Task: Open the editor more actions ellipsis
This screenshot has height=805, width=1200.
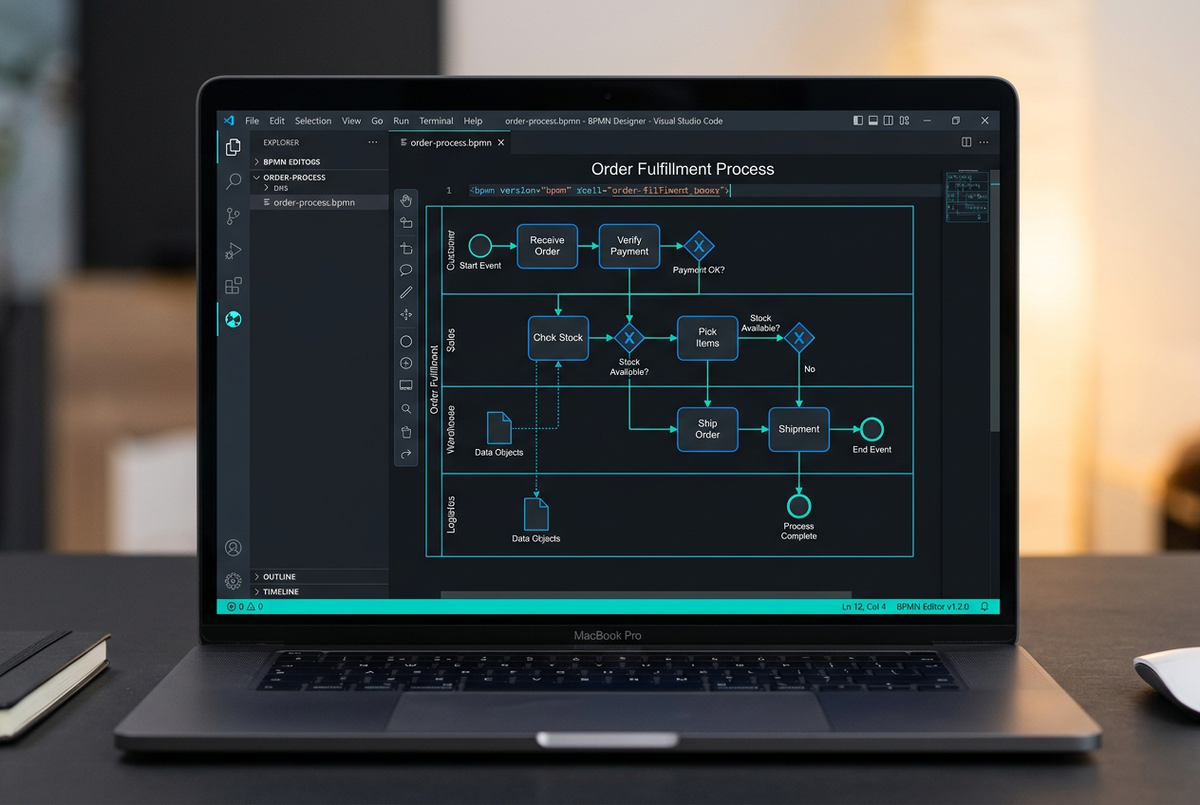Action: point(985,142)
